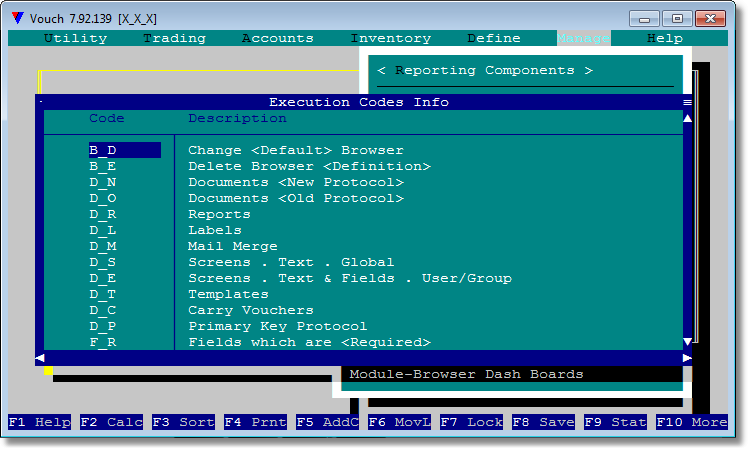This screenshot has width=748, height=450.
Task: Click the scroll right arrow at bottom of browser
Action: (x=687, y=358)
